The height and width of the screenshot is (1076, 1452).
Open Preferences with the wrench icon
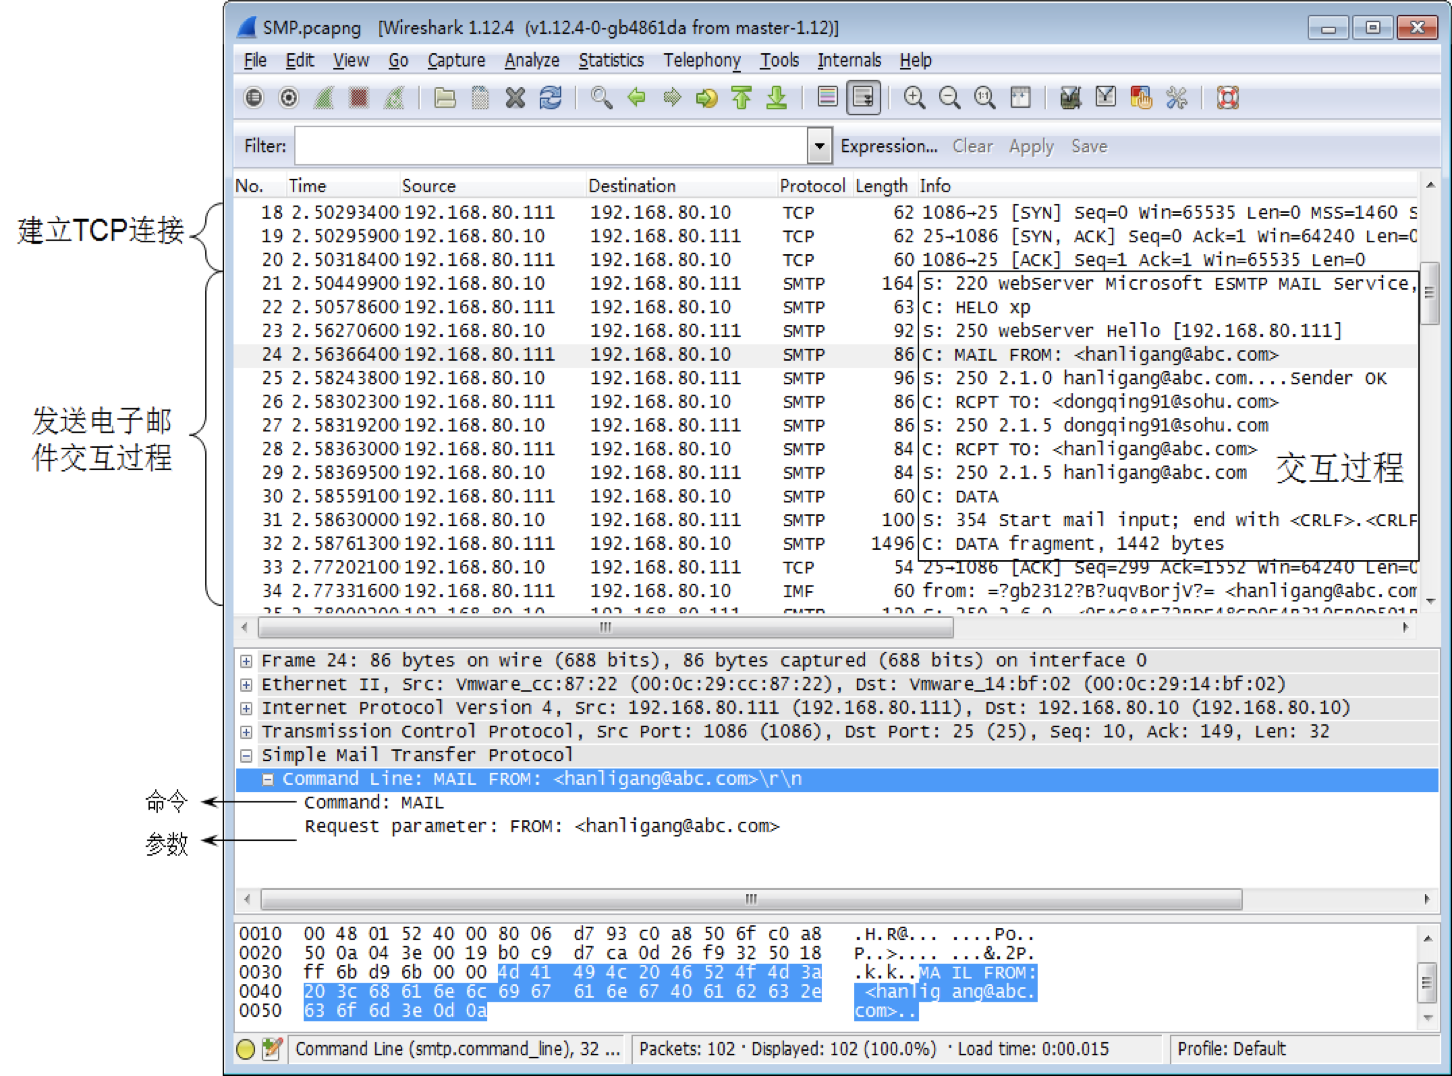(x=1177, y=98)
